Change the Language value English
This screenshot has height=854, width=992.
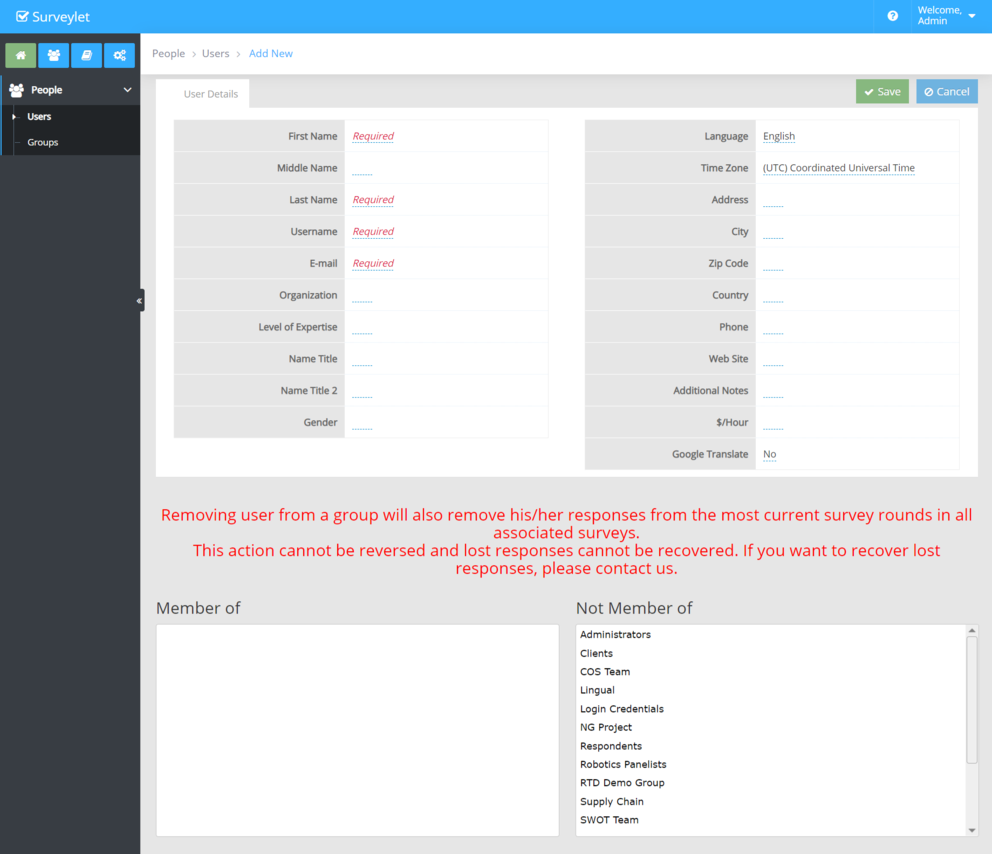(778, 136)
